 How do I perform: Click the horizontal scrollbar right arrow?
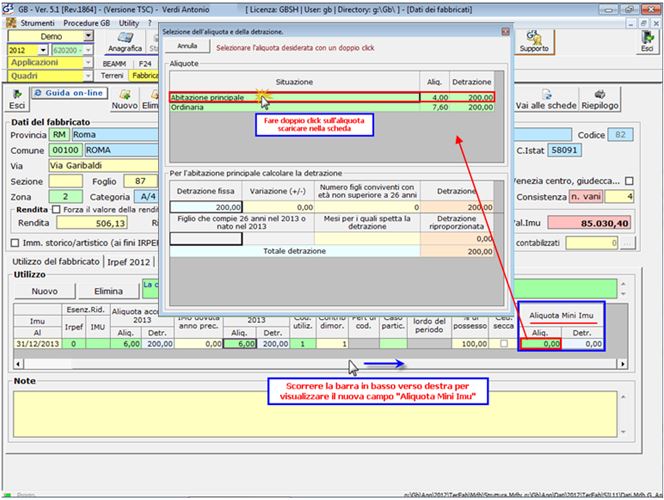622,364
